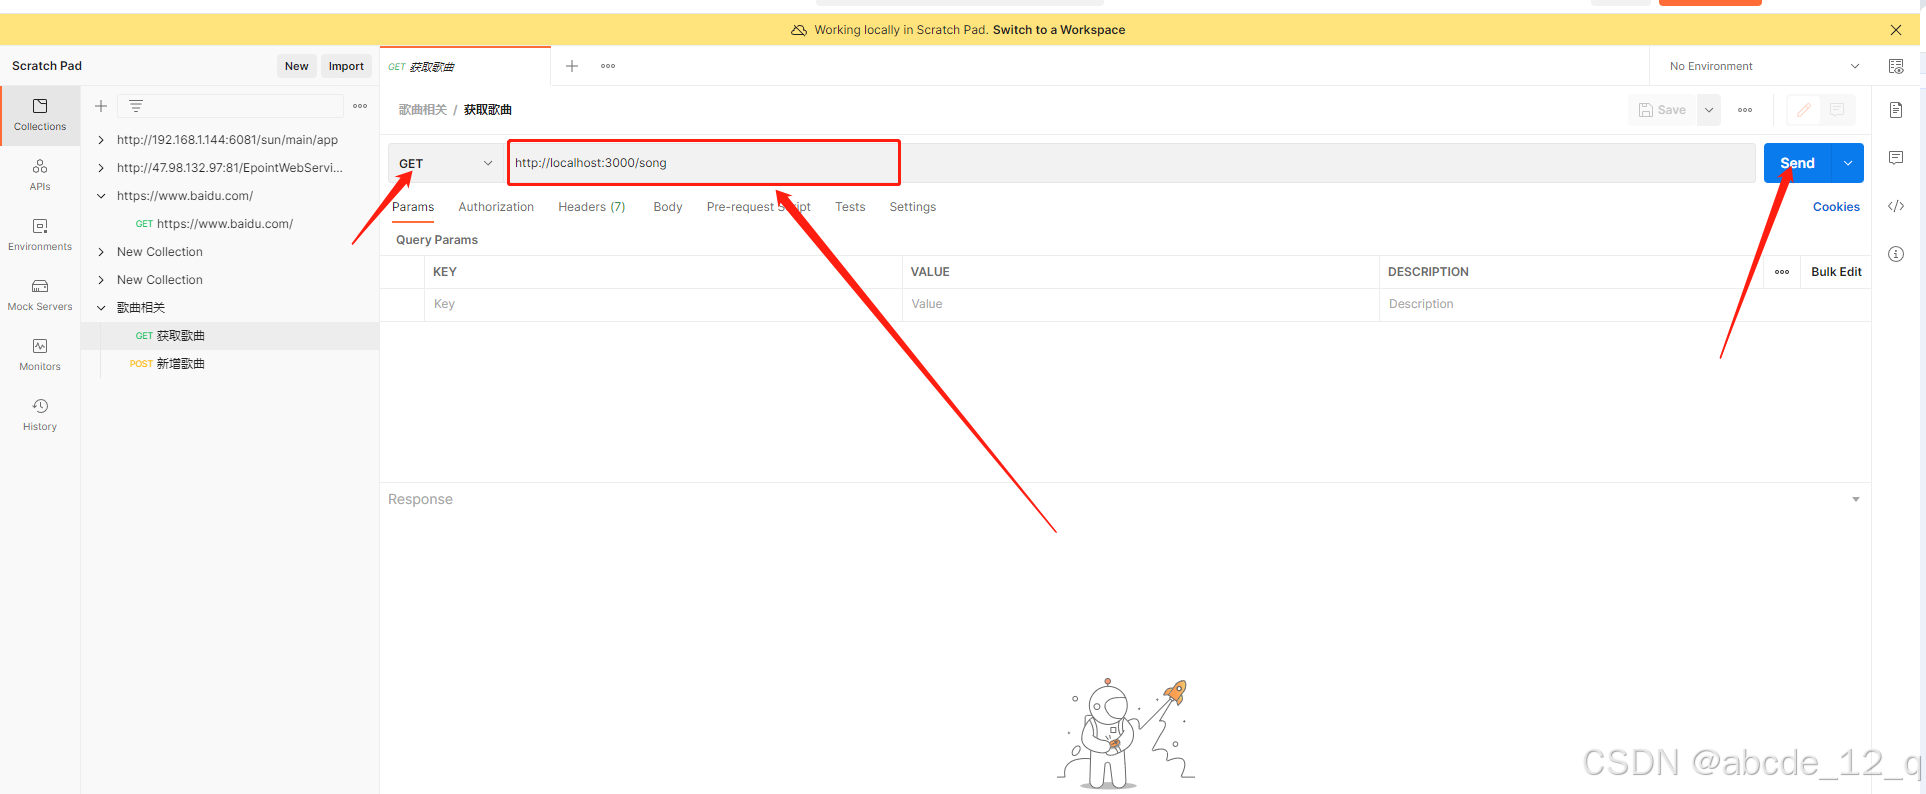Open the request info icon
Viewport: 1926px width, 794px height.
(x=1896, y=254)
